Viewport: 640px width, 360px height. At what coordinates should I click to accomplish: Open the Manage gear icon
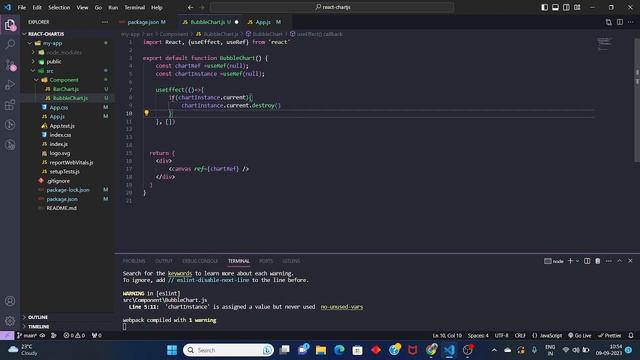pos(10,321)
